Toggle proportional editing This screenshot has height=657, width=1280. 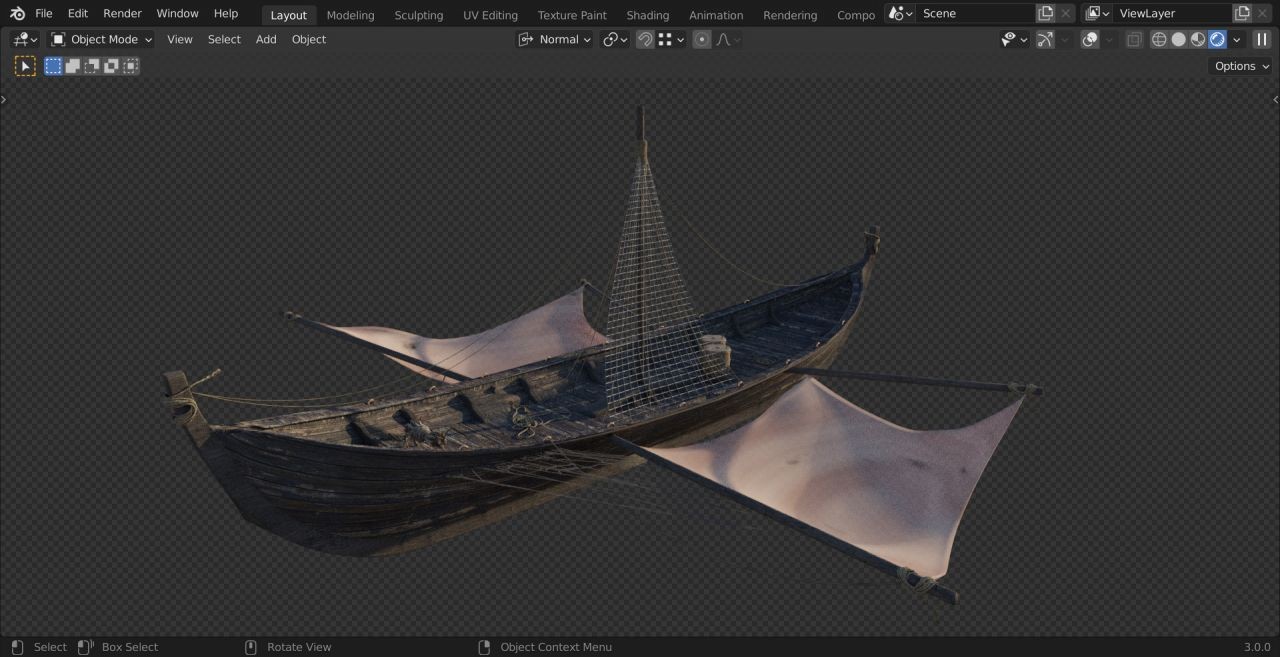pyautogui.click(x=702, y=39)
